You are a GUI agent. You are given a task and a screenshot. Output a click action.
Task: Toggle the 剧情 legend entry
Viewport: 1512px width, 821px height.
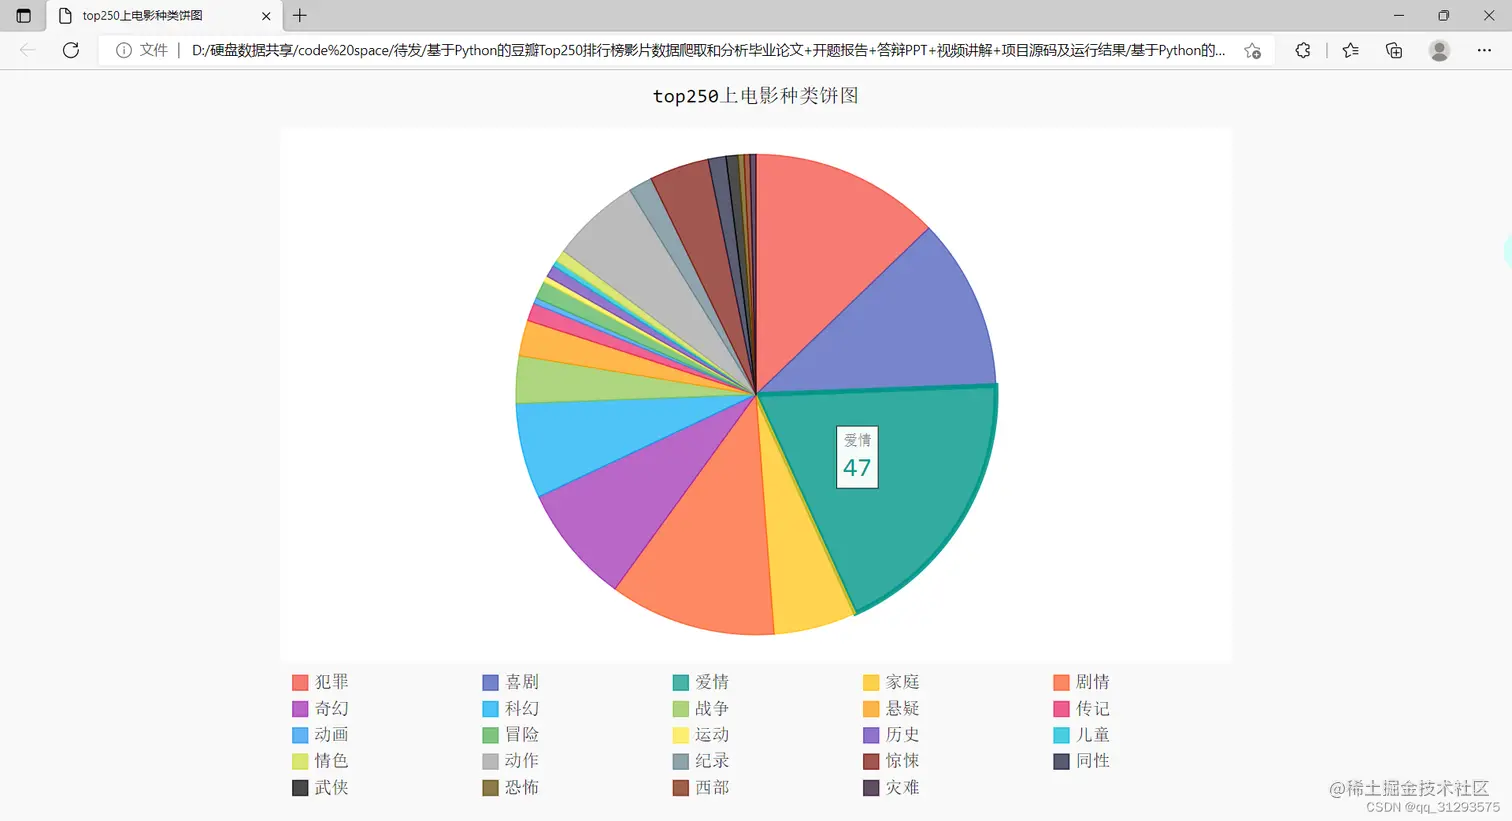1082,682
